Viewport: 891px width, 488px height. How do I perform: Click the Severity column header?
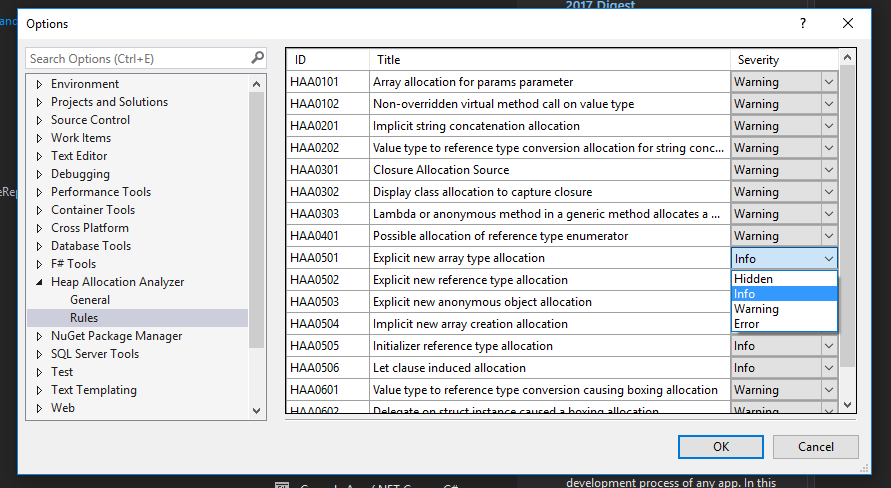click(x=784, y=60)
